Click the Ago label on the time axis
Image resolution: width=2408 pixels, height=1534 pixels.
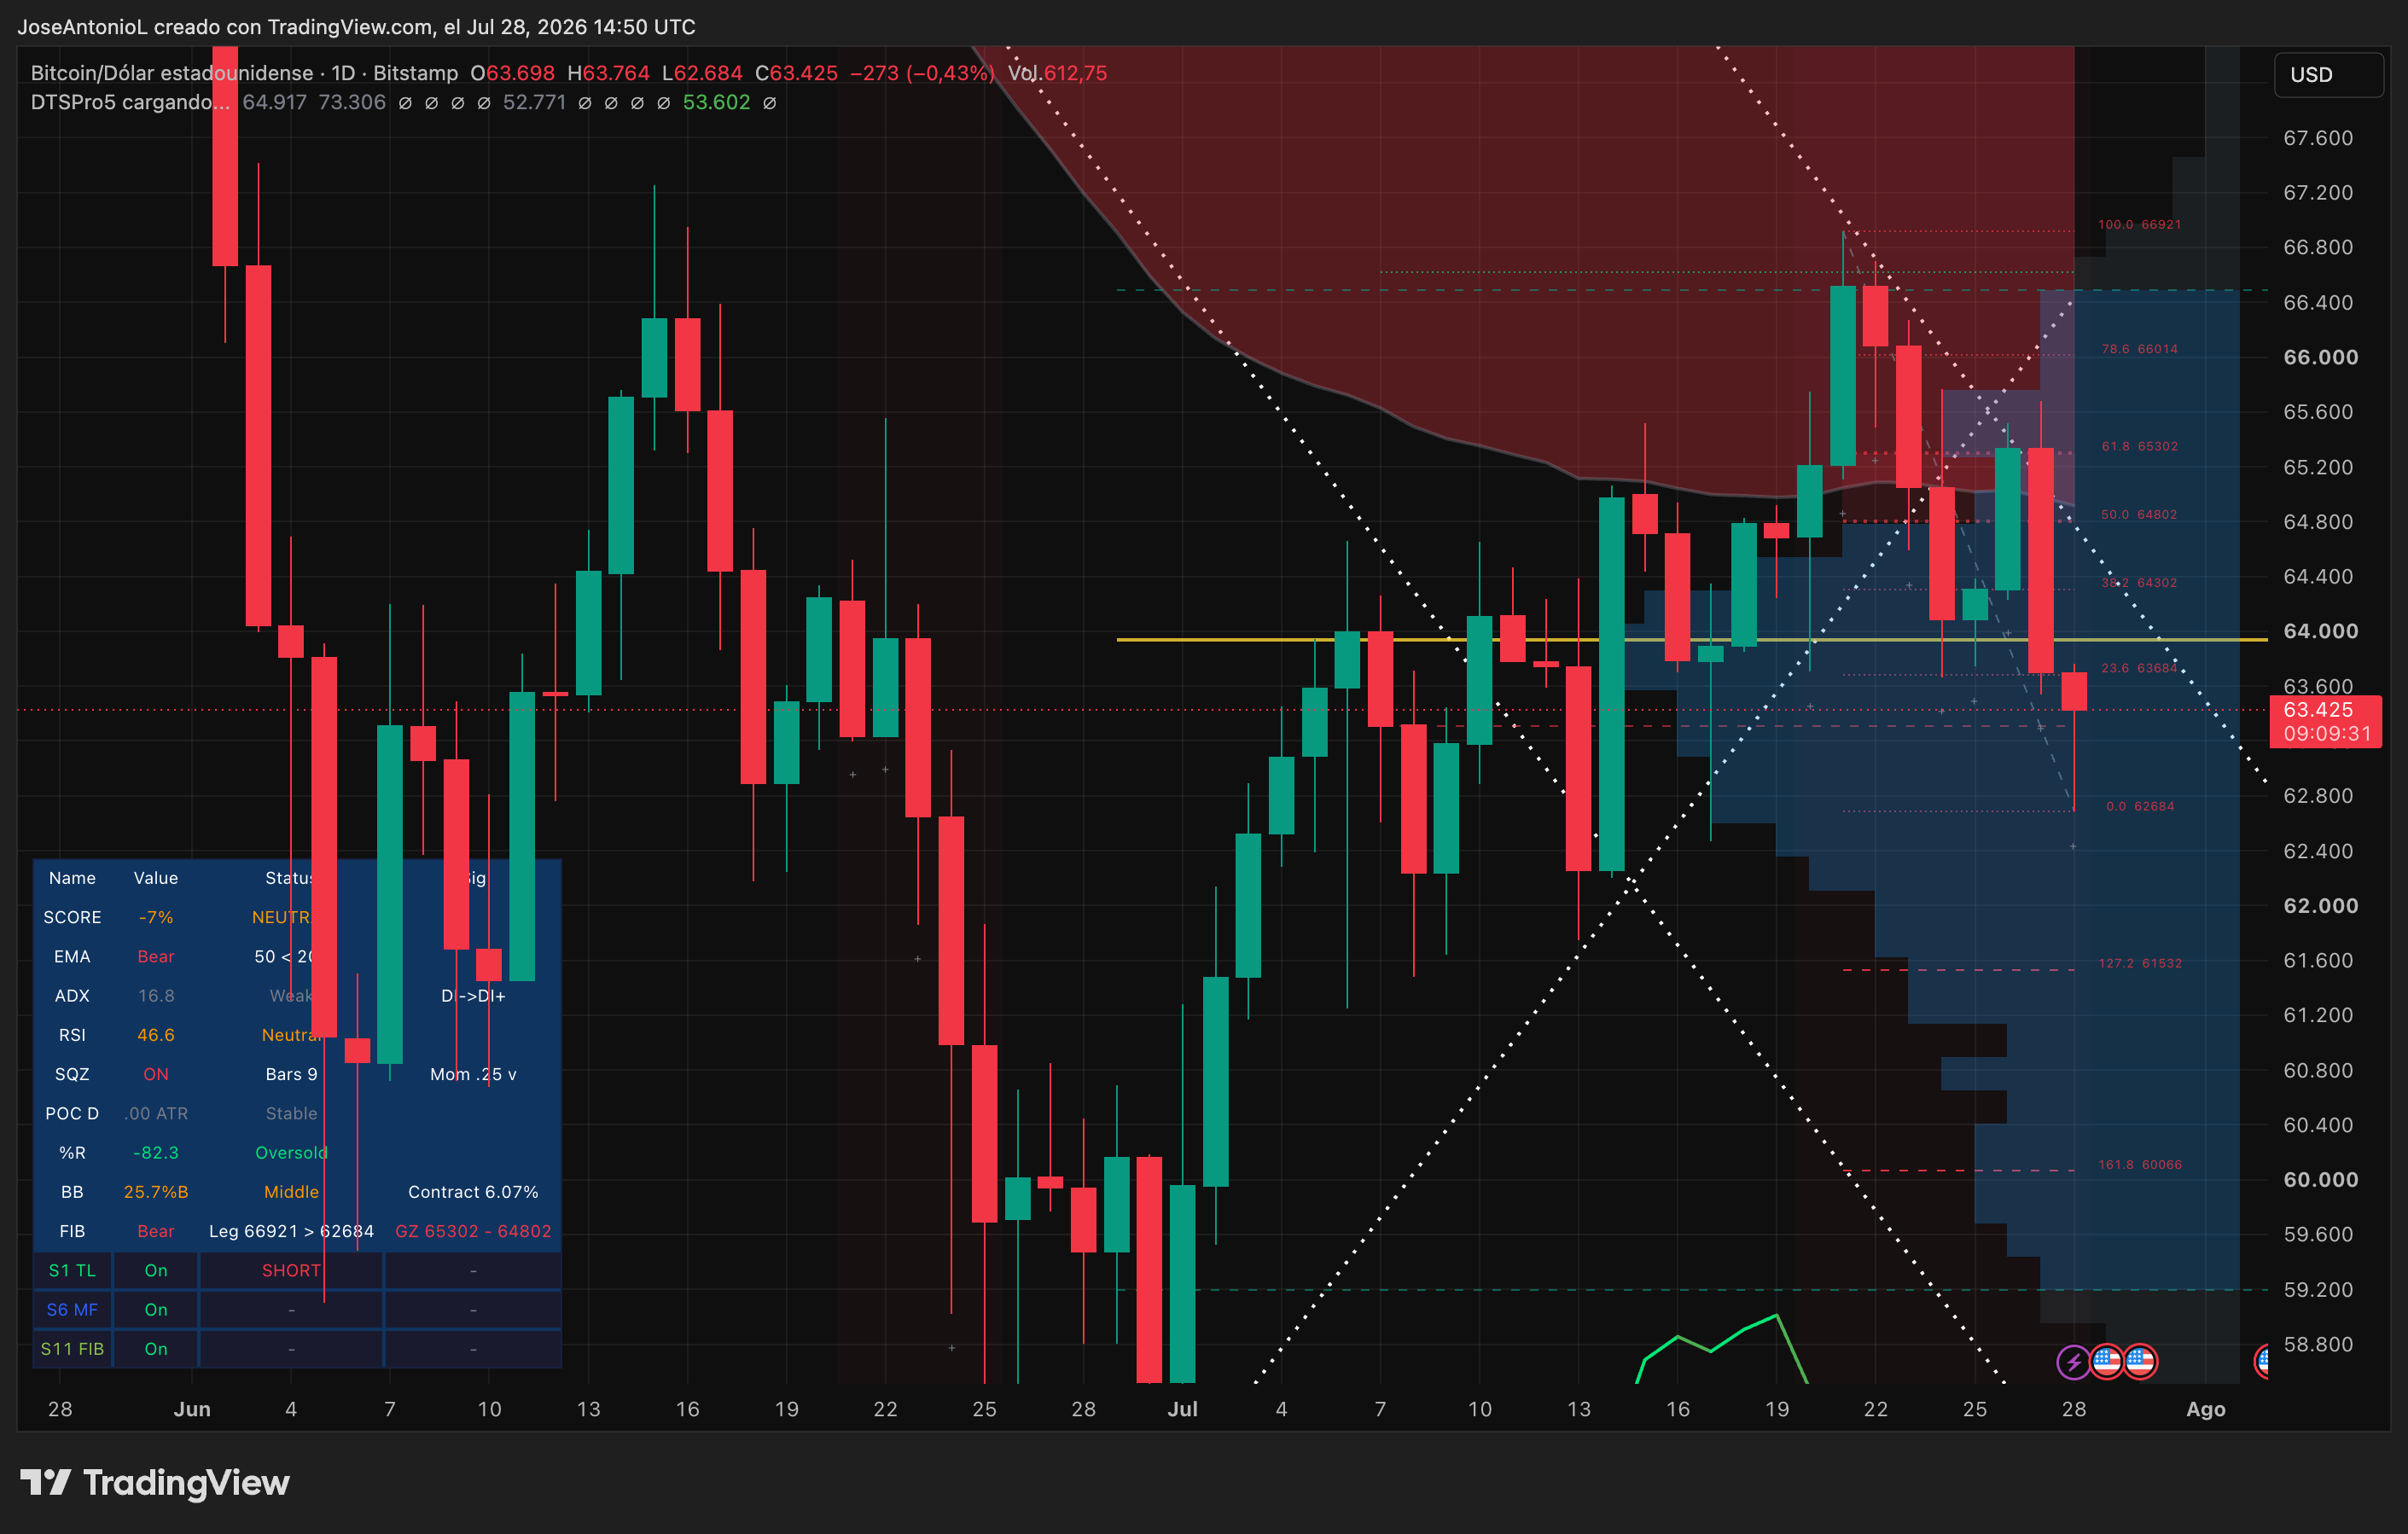click(x=2205, y=1409)
